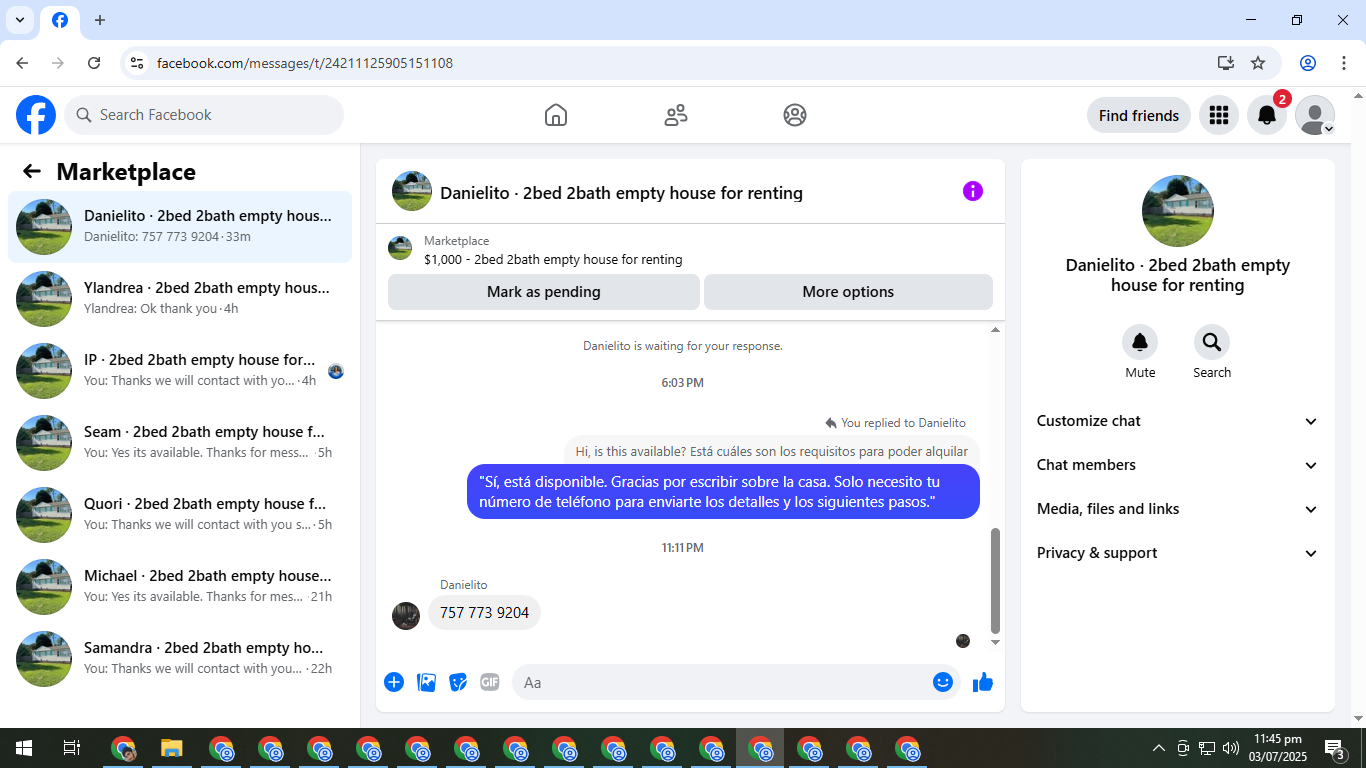The height and width of the screenshot is (768, 1366).
Task: Click the quoted 'Hi, is this available?' message
Action: tap(772, 451)
